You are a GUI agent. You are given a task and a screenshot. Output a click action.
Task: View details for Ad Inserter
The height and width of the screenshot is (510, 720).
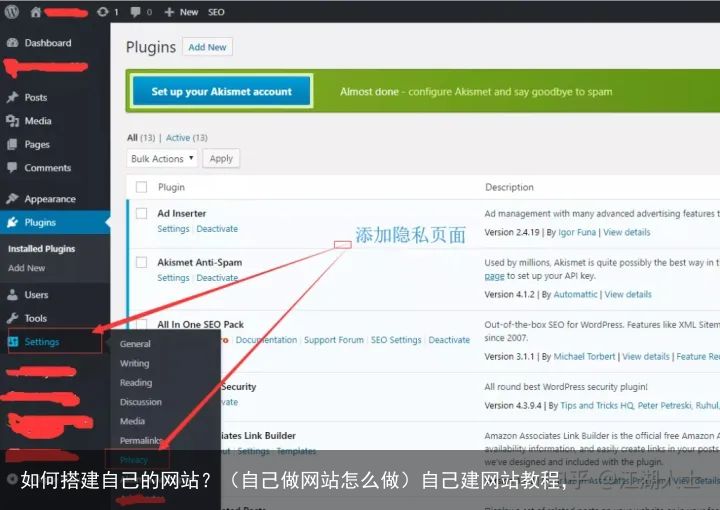(627, 232)
